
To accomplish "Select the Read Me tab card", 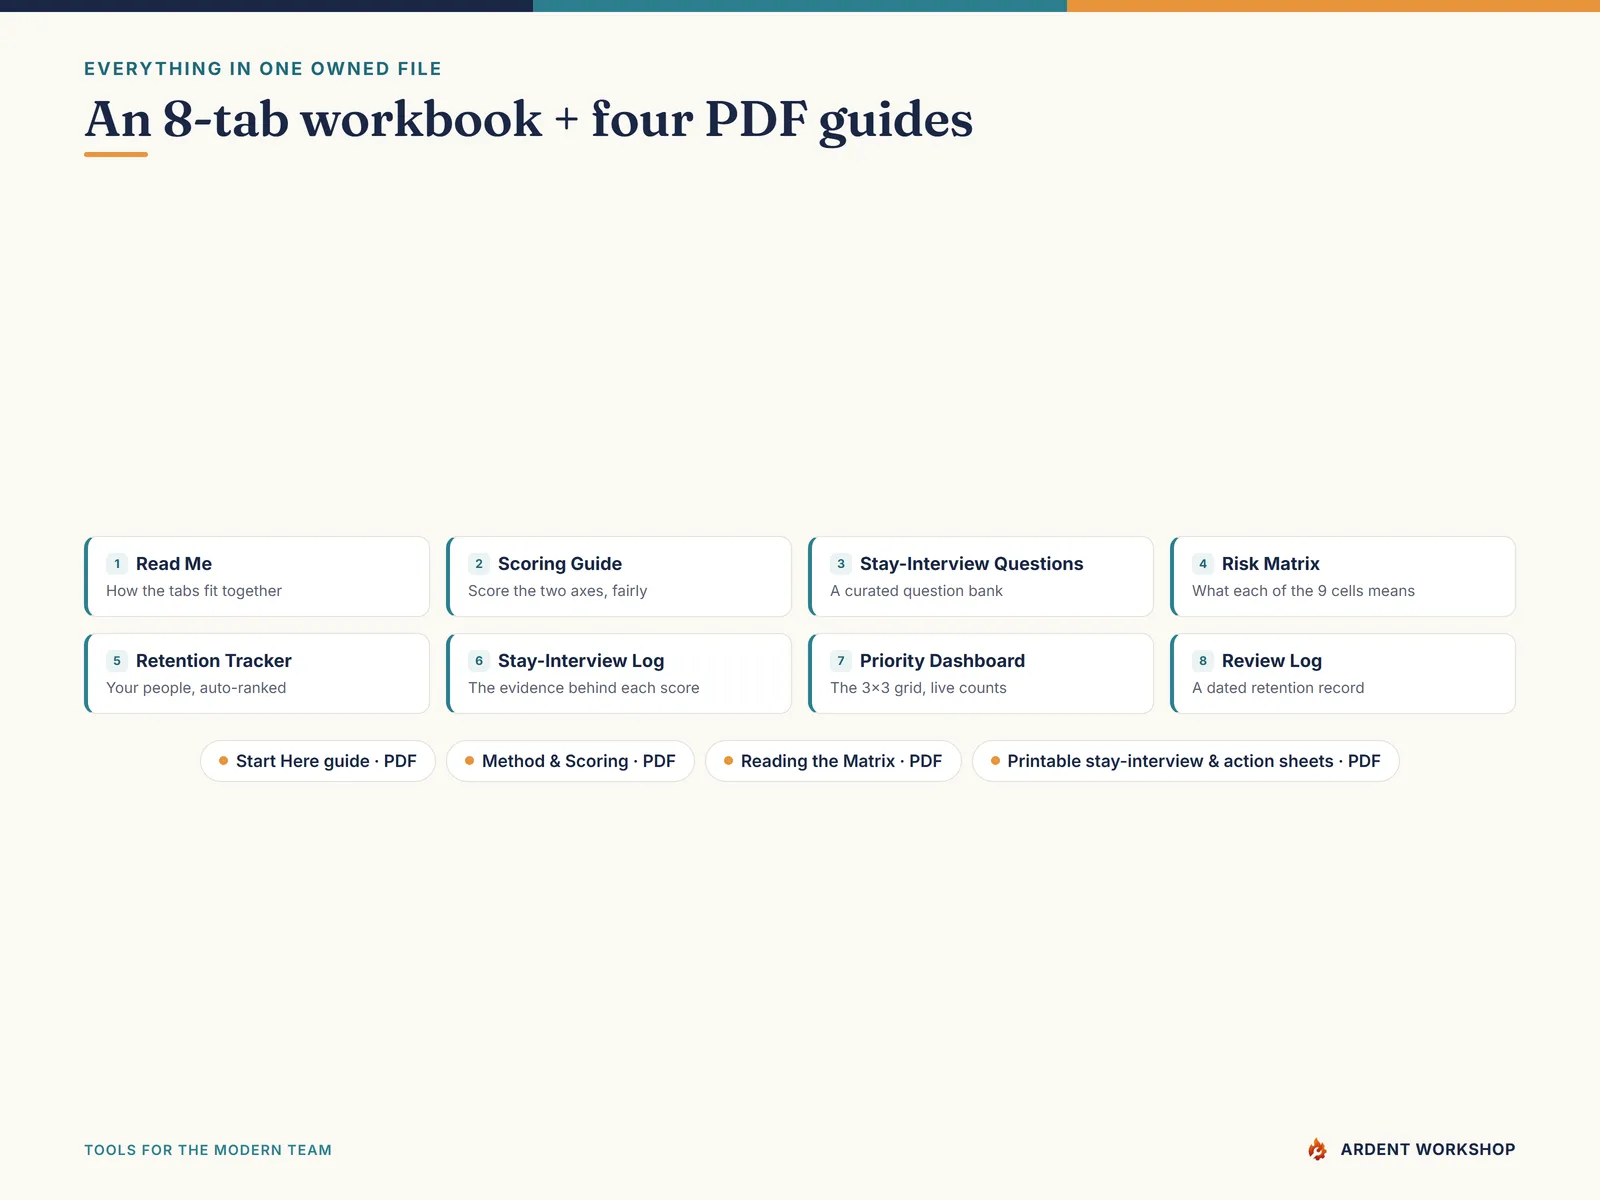I will pyautogui.click(x=257, y=576).
